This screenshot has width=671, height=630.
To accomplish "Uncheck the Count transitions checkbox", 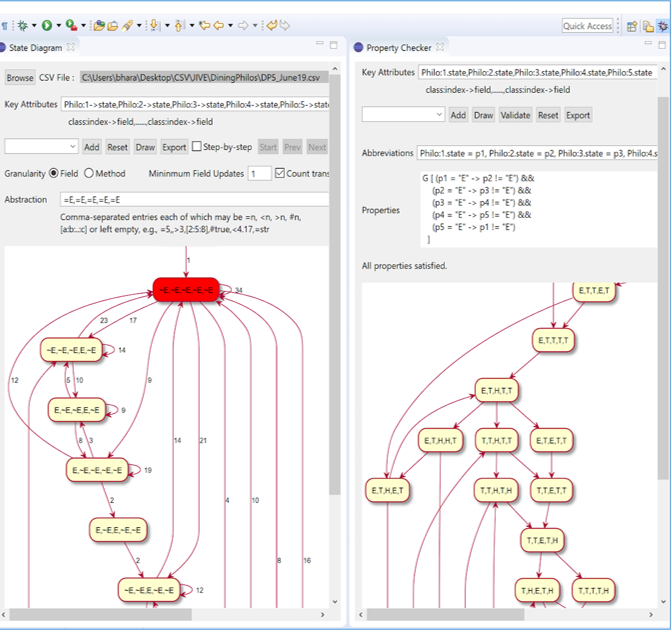I will click(280, 174).
